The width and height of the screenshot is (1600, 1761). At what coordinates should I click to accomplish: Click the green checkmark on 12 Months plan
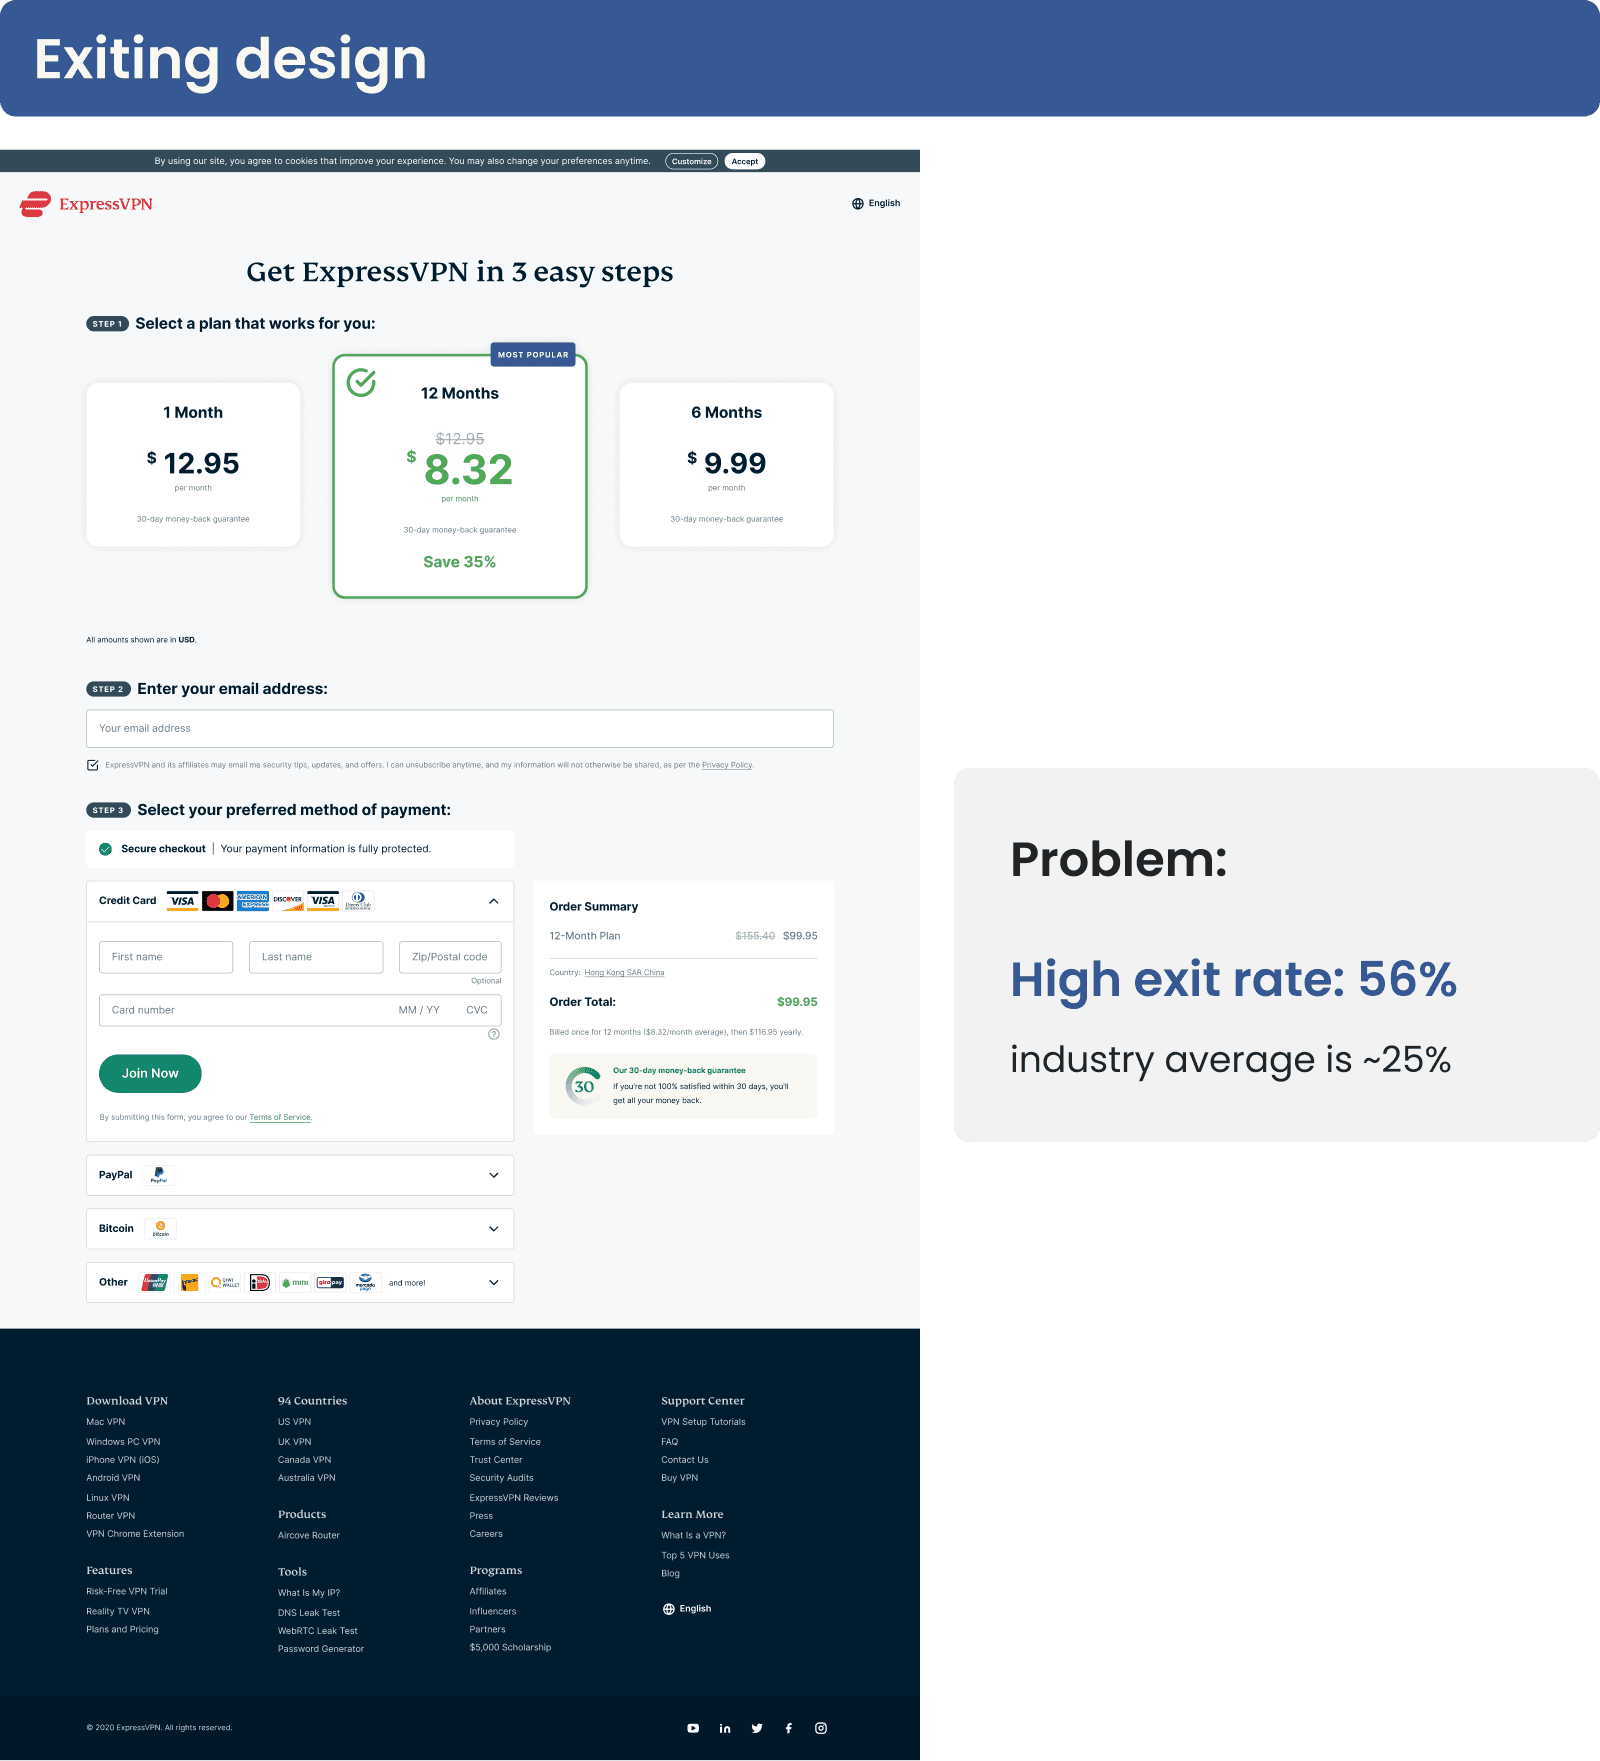click(x=361, y=382)
